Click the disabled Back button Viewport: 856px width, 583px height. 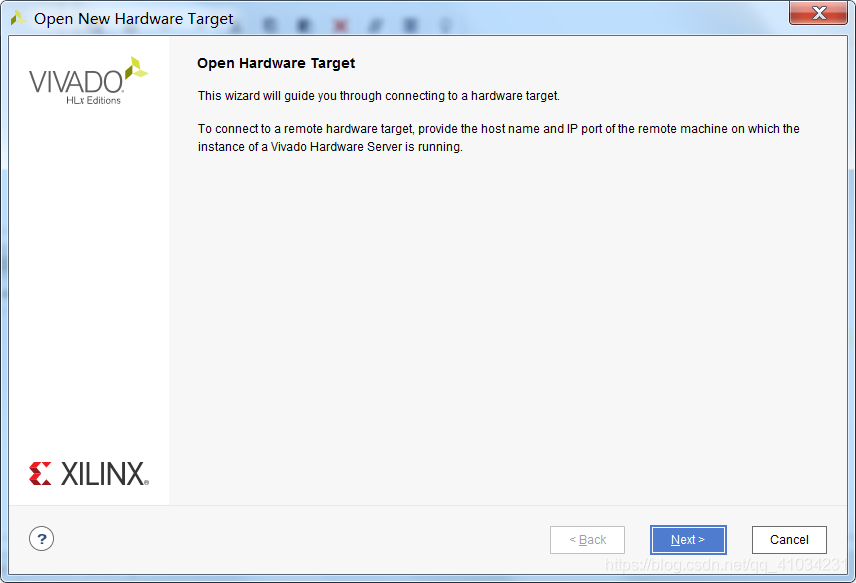(x=587, y=540)
